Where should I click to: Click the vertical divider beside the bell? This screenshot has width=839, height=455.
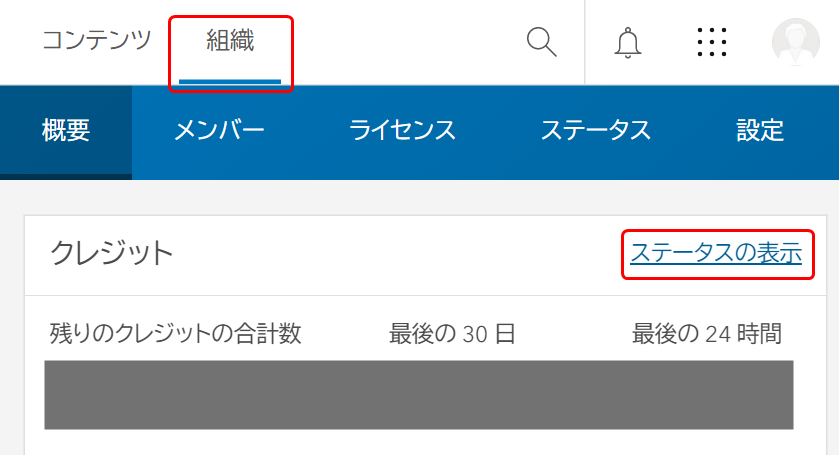tap(585, 42)
